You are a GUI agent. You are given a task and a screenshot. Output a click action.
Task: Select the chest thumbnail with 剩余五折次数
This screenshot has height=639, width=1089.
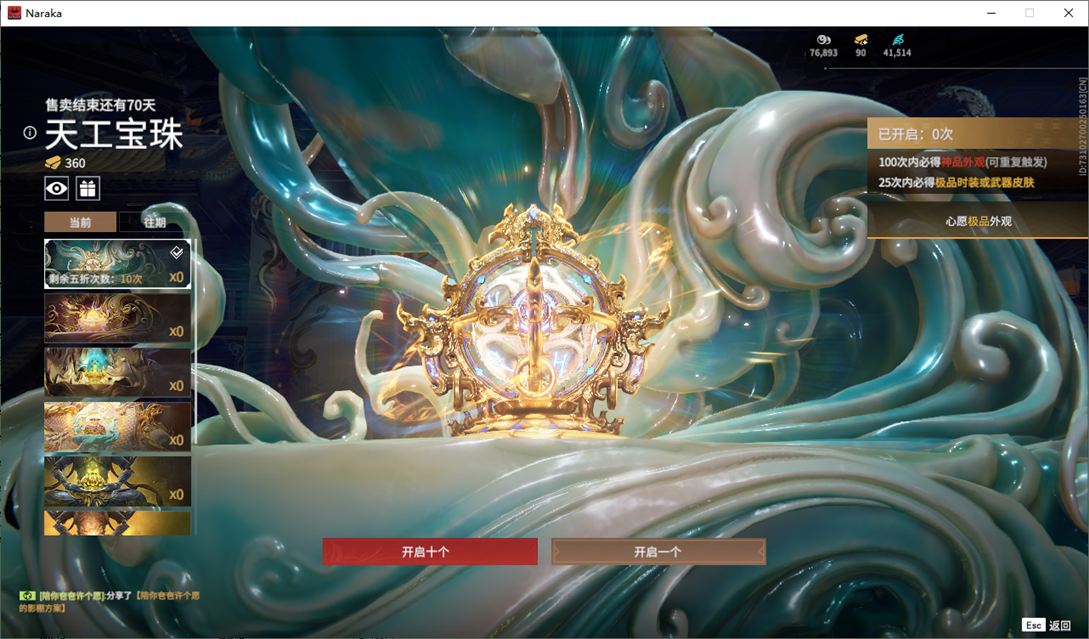(x=117, y=264)
